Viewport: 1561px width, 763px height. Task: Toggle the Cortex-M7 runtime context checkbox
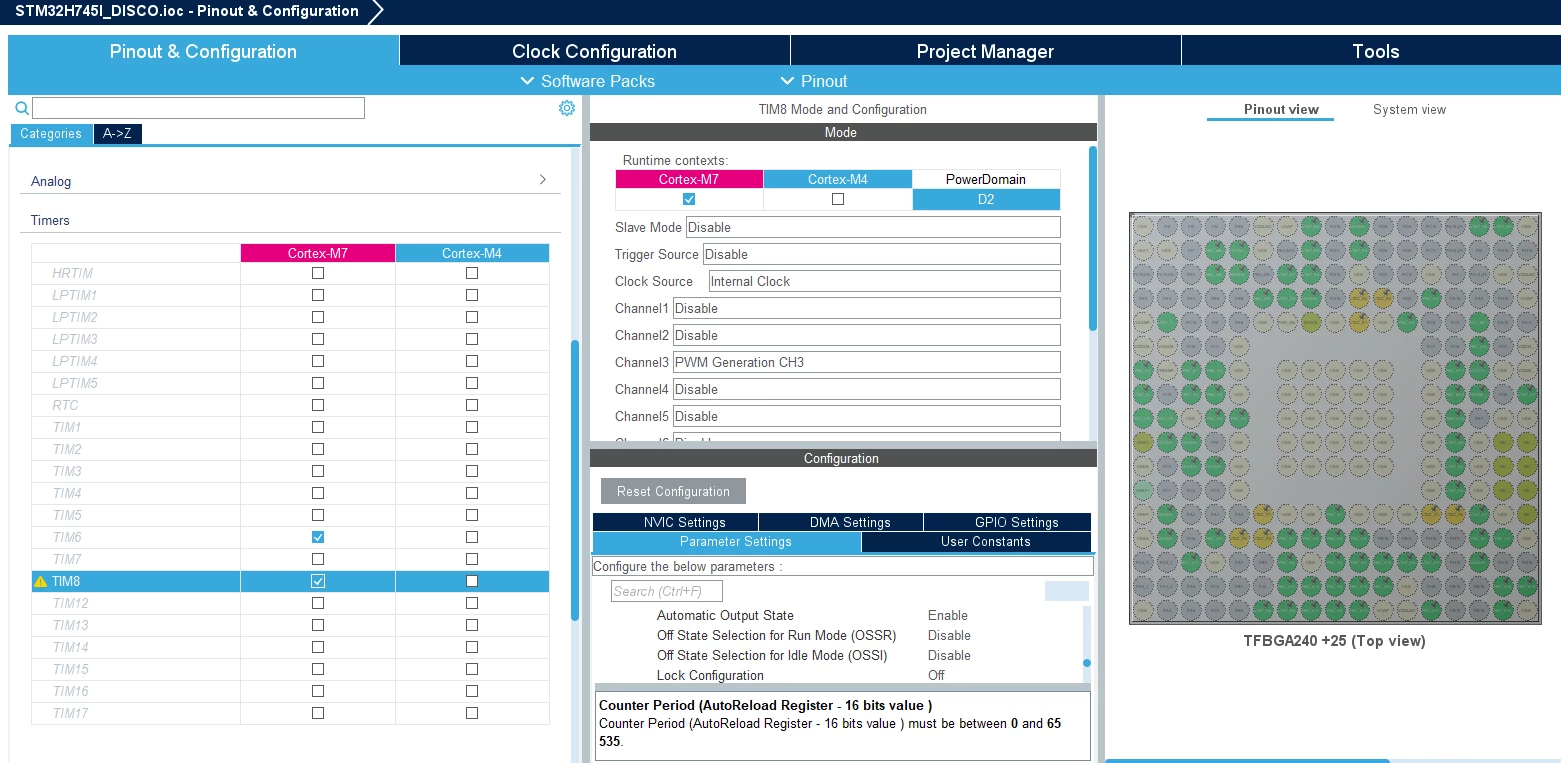tap(689, 199)
